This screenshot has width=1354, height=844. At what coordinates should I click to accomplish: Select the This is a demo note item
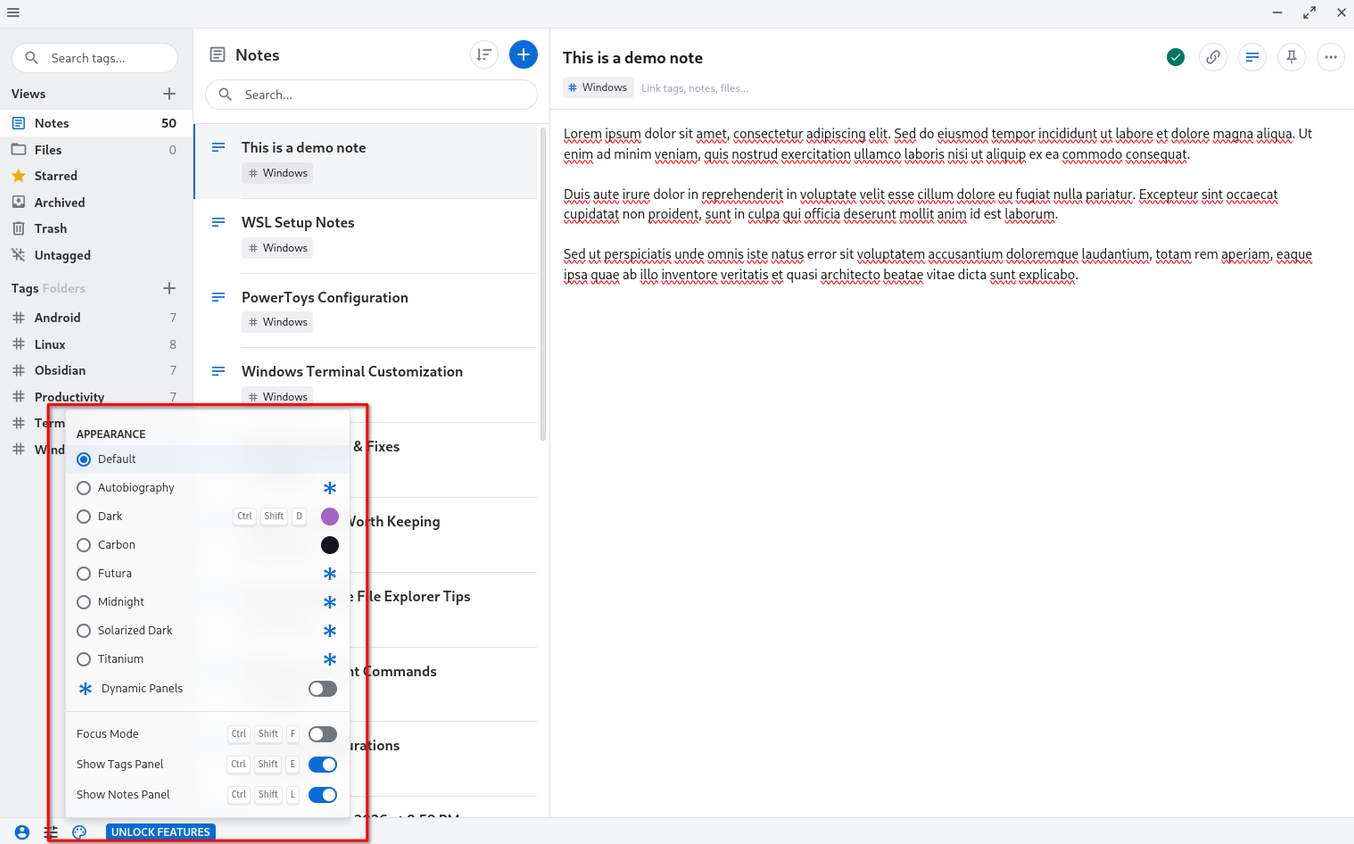pyautogui.click(x=366, y=161)
